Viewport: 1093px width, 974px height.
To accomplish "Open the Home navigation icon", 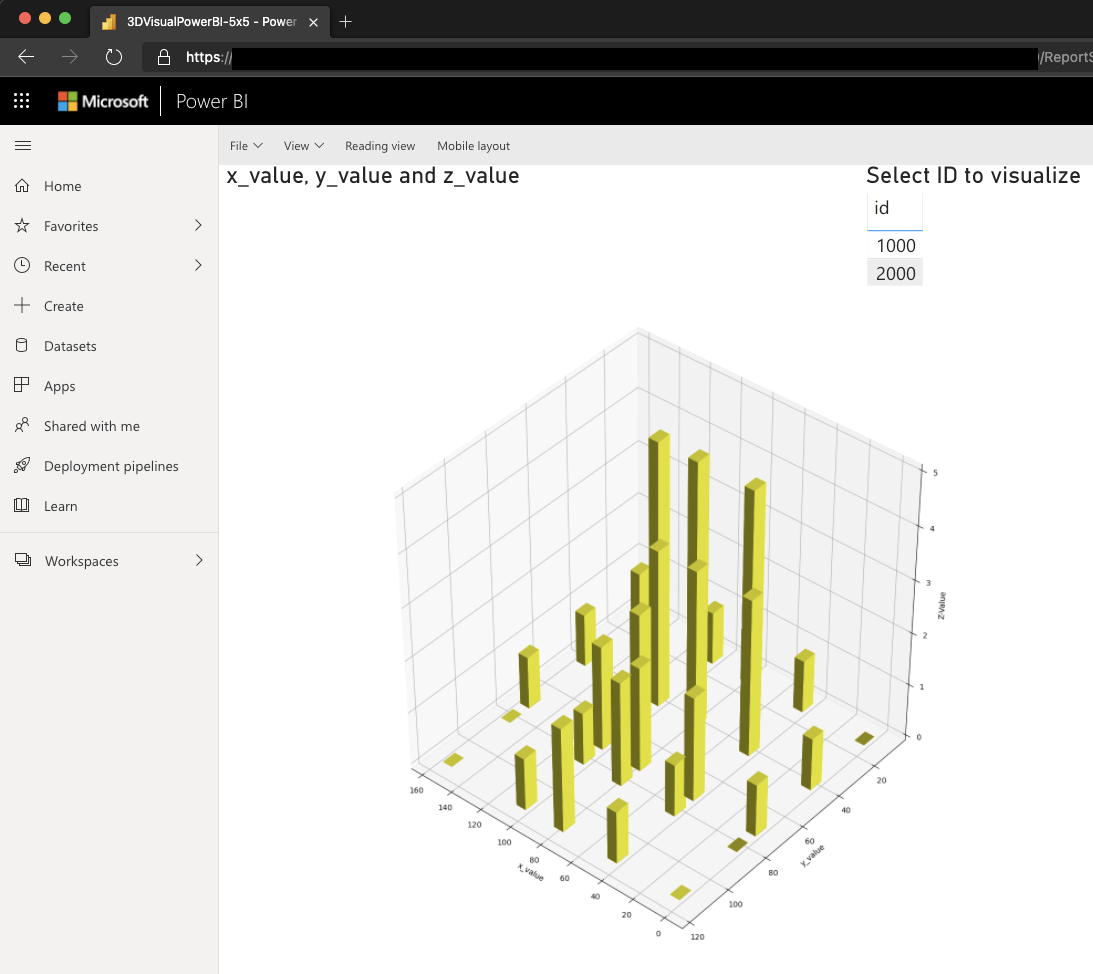I will 22,186.
